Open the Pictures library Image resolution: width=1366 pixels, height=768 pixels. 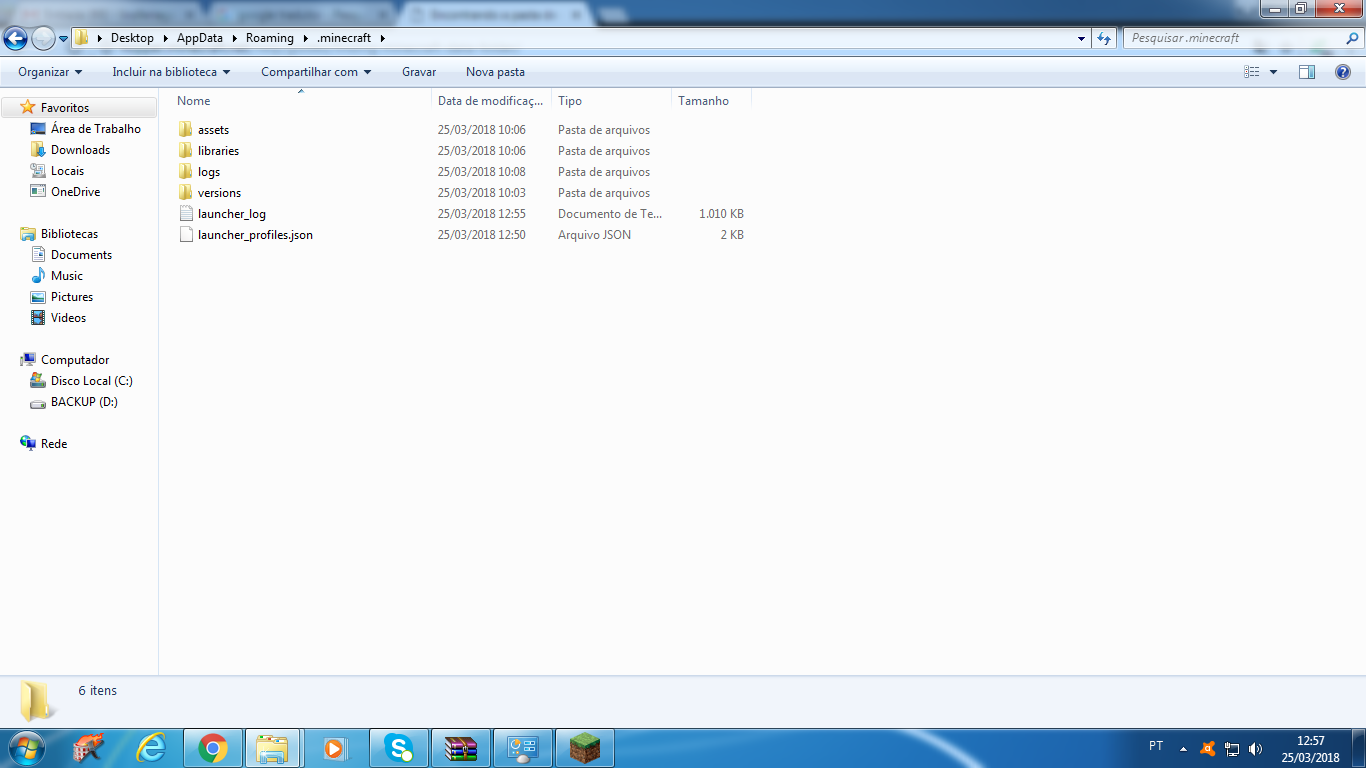pyautogui.click(x=72, y=297)
